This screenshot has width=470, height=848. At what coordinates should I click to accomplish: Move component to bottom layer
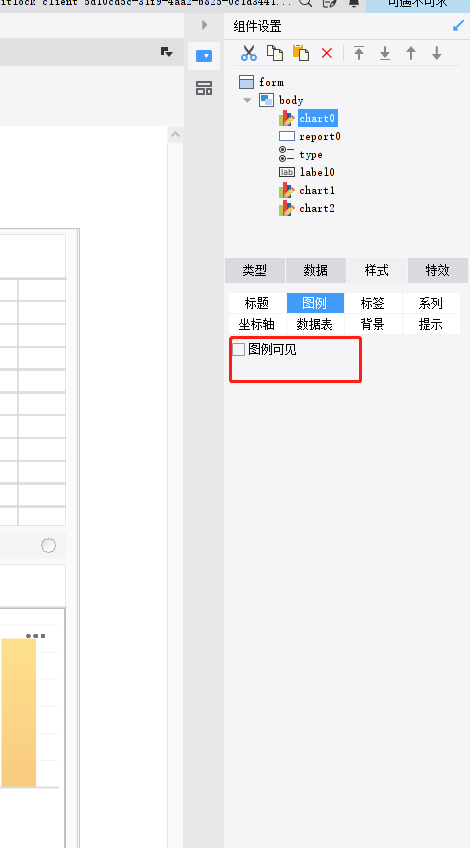(385, 53)
